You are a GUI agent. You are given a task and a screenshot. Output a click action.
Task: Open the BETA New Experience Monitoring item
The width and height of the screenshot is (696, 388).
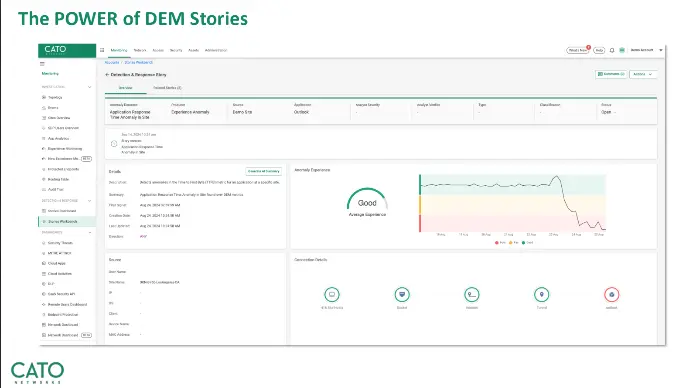pyautogui.click(x=67, y=159)
